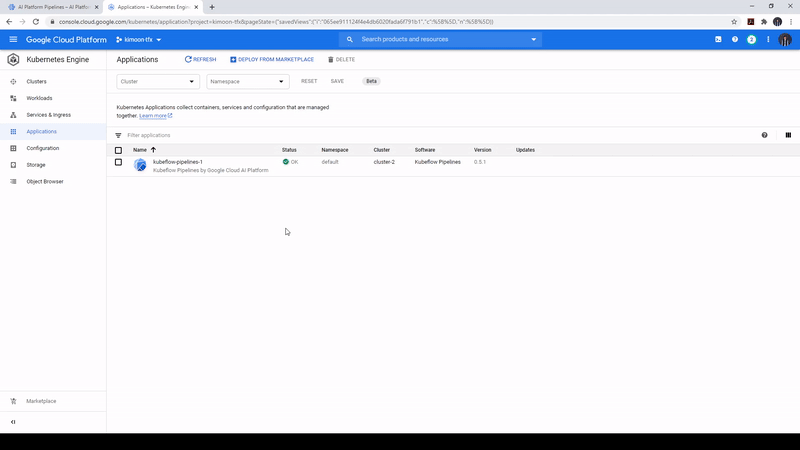Expand the search bar dropdown arrow

(534, 39)
